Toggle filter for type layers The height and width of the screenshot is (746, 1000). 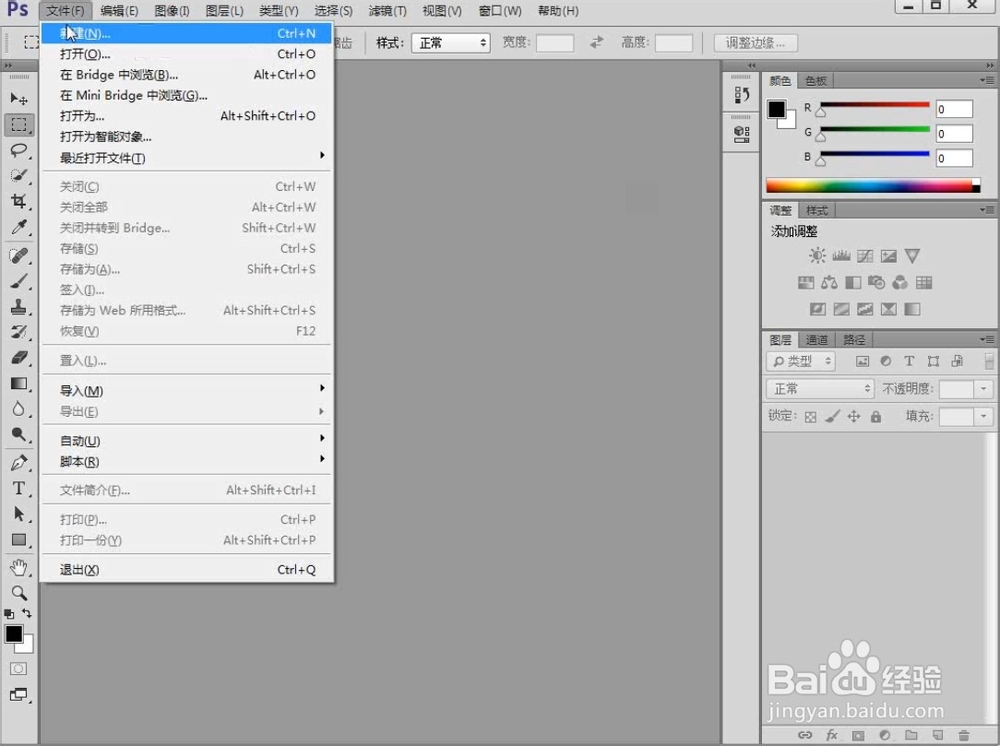coord(909,361)
